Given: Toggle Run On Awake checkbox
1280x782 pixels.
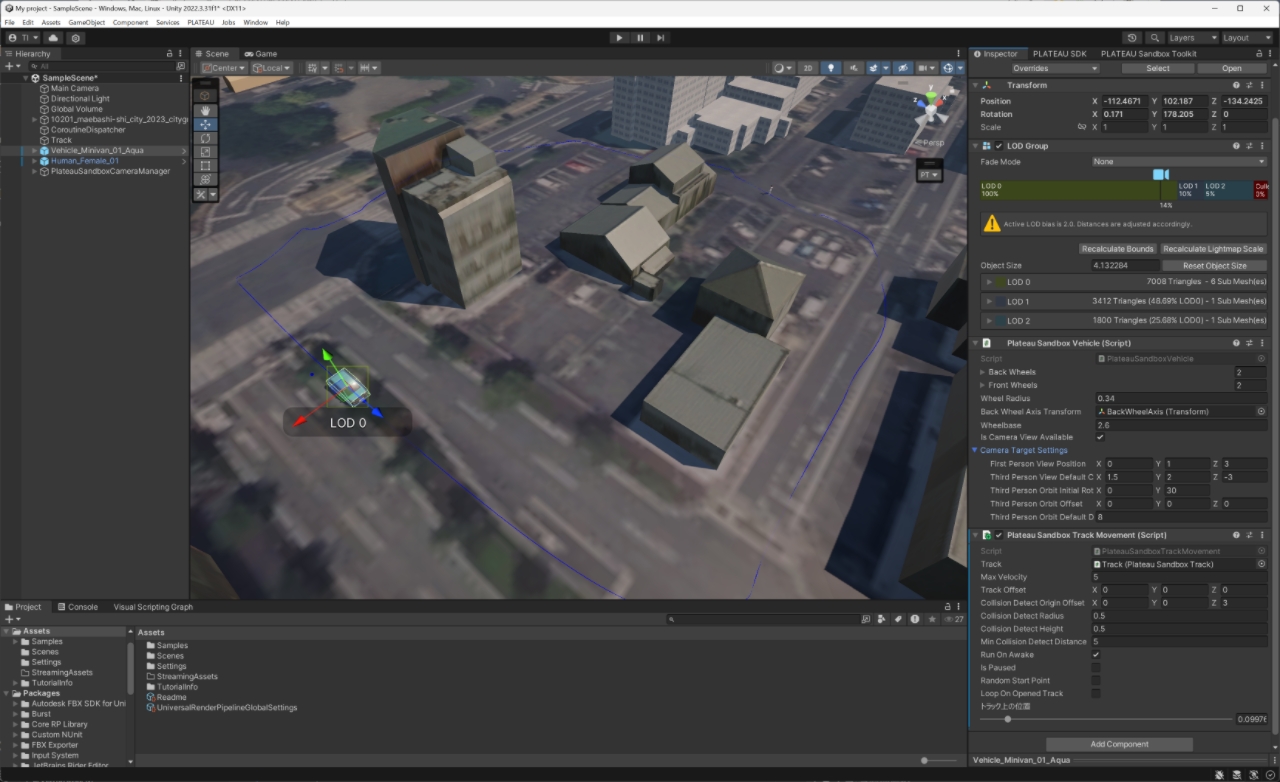Looking at the screenshot, I should coord(1096,655).
